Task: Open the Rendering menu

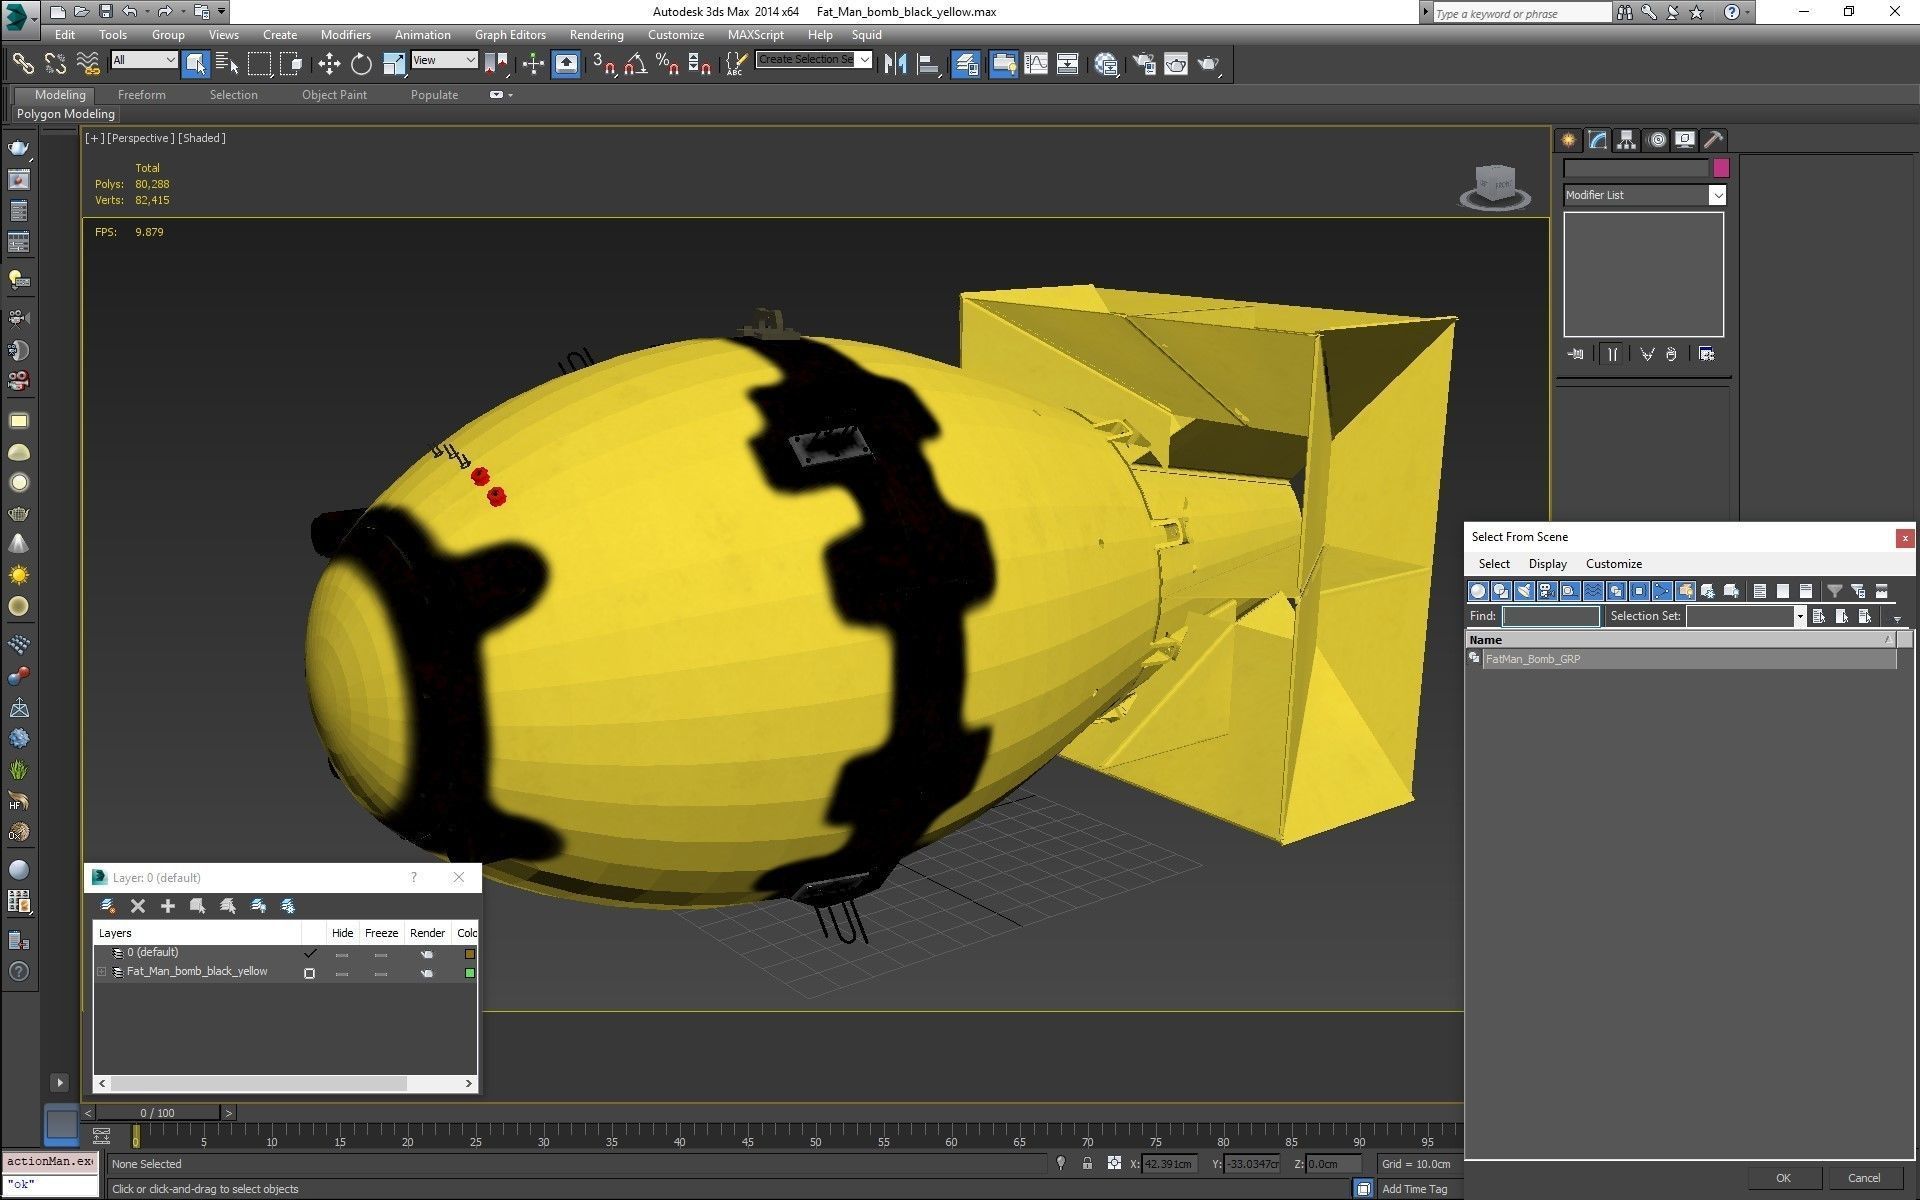Action: point(596,34)
